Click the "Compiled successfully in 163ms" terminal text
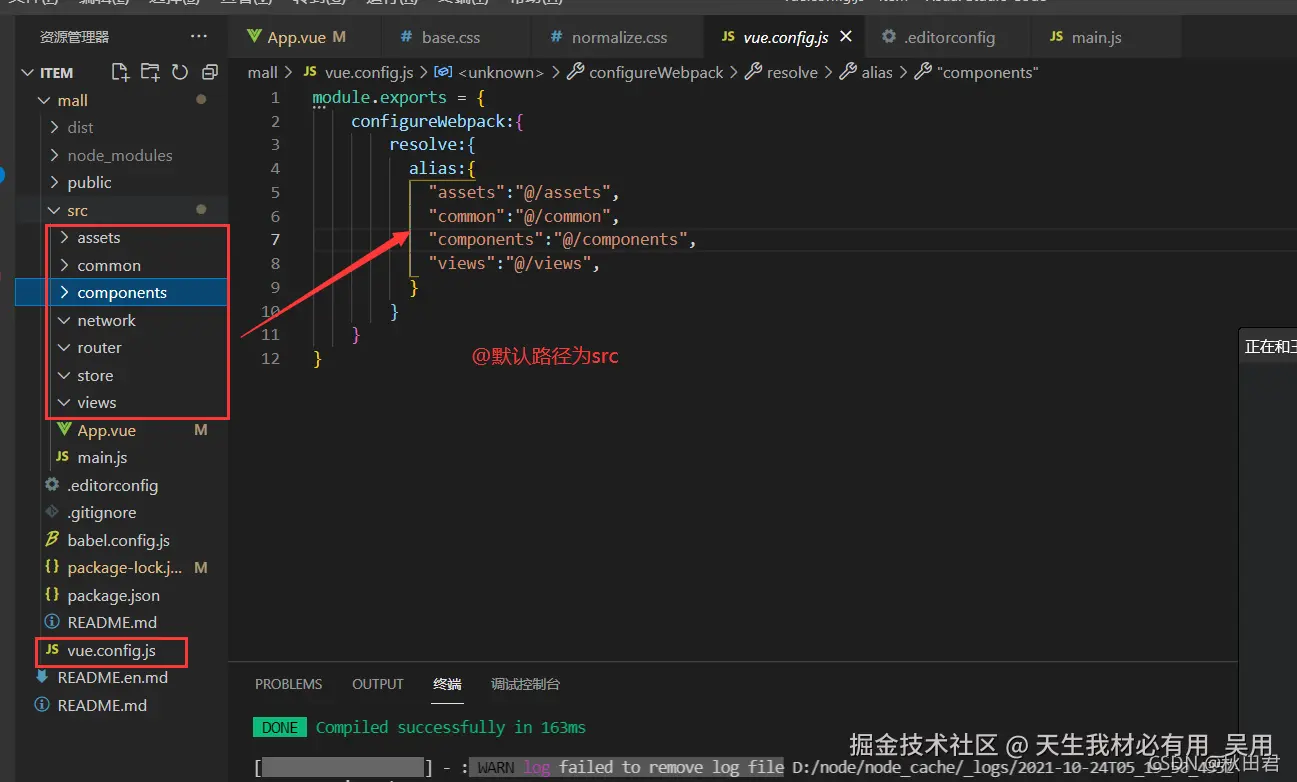Image resolution: width=1297 pixels, height=782 pixels. (451, 727)
